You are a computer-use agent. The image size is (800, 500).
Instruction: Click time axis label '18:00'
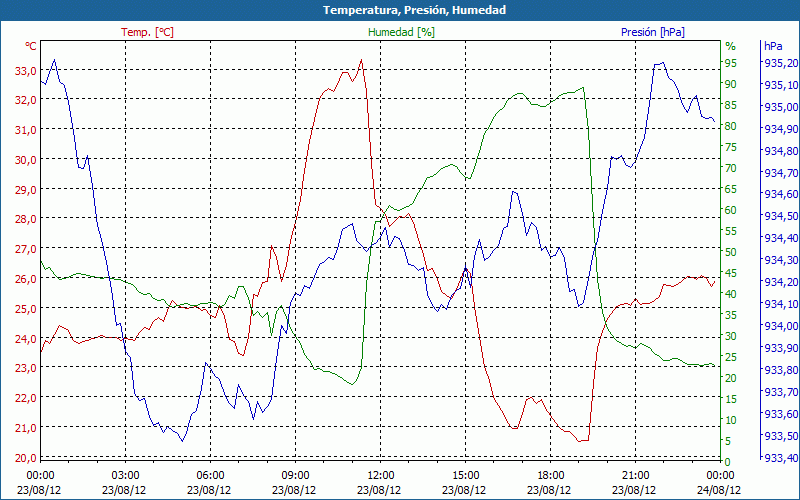(x=550, y=476)
